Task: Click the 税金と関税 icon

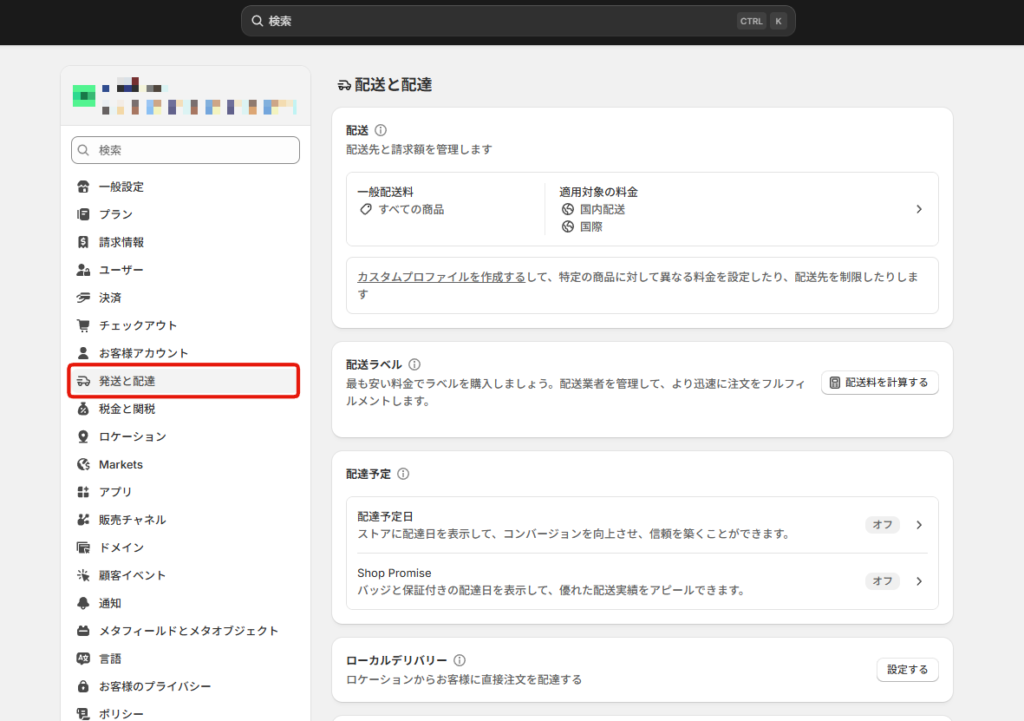Action: click(x=83, y=408)
